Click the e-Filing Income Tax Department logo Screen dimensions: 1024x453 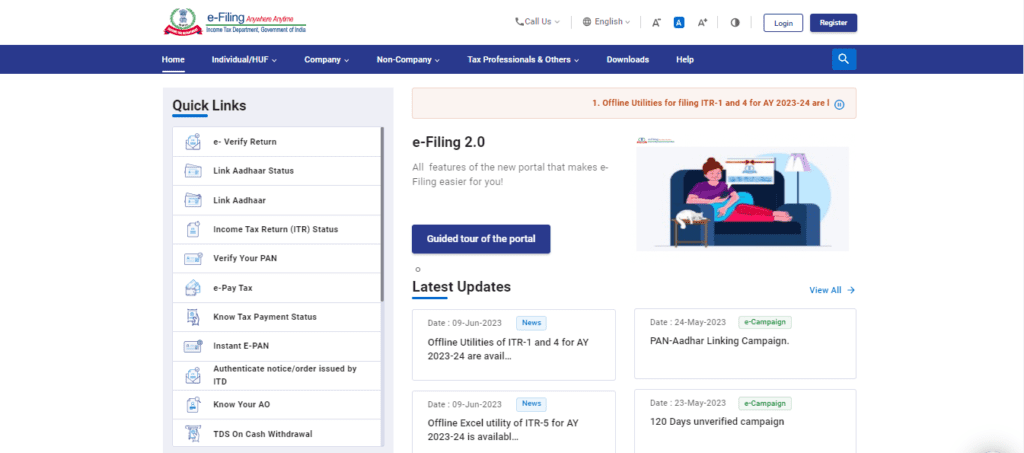(x=234, y=22)
